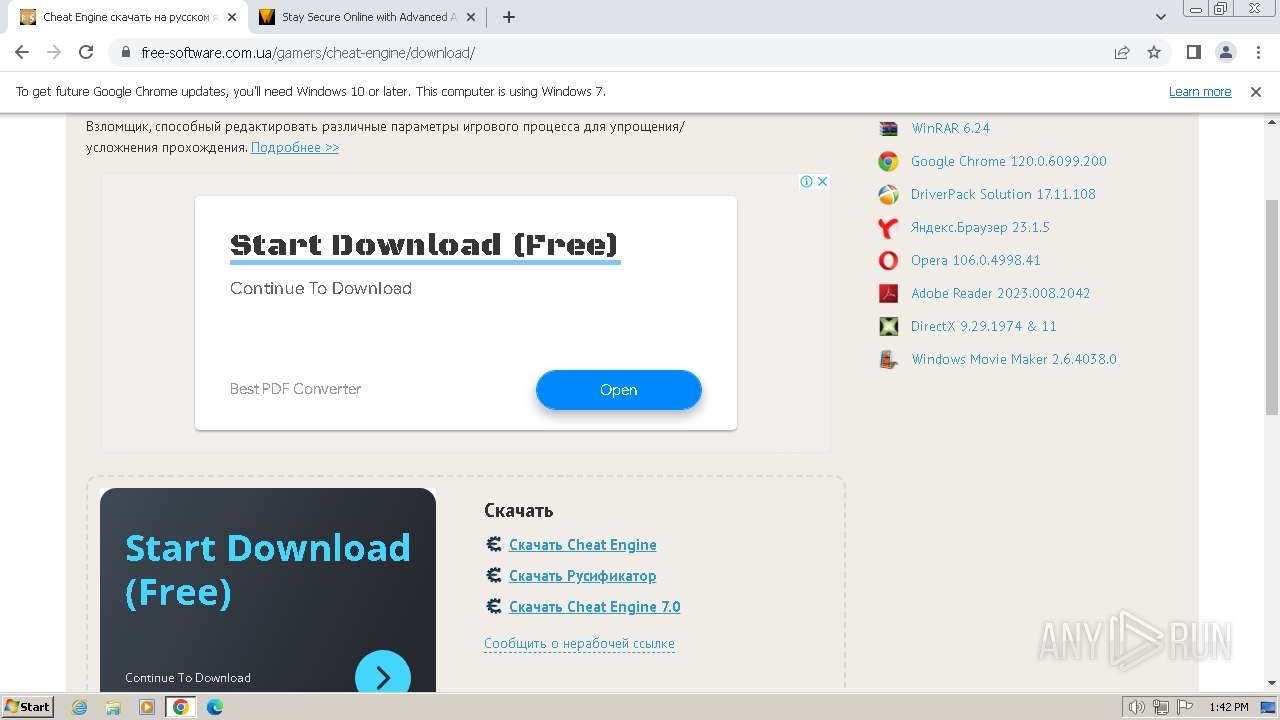Open Скачать Cheat Engine link

pyautogui.click(x=583, y=545)
